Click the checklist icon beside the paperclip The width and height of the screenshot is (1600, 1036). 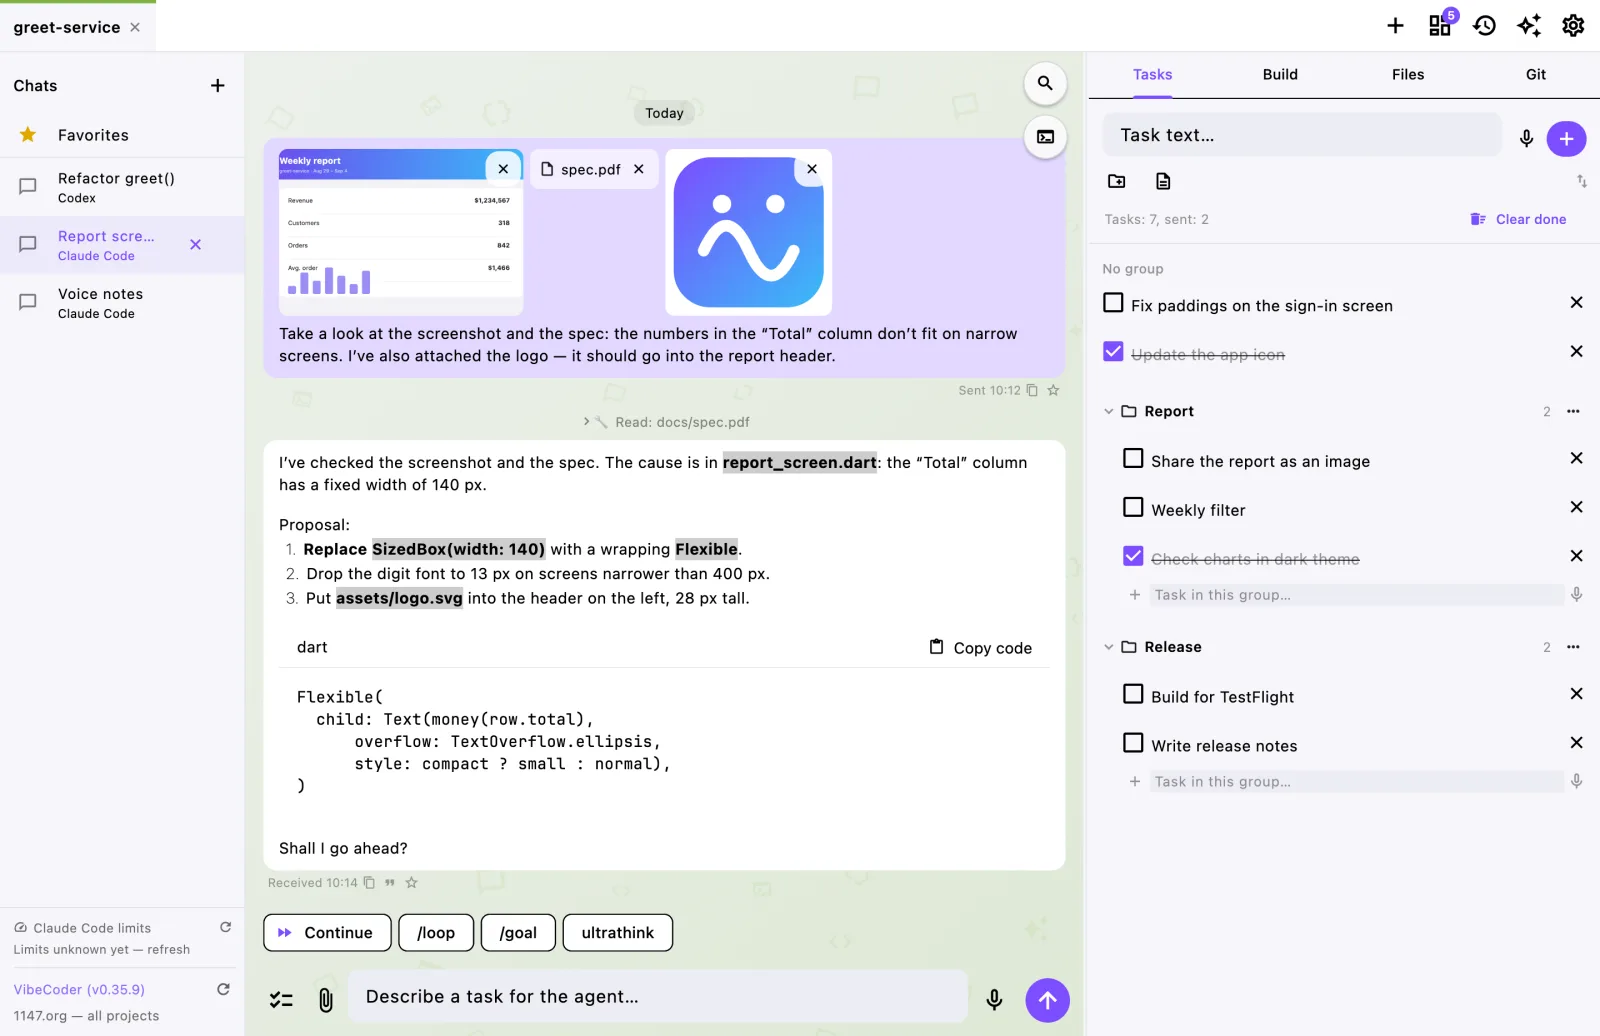(x=281, y=1000)
